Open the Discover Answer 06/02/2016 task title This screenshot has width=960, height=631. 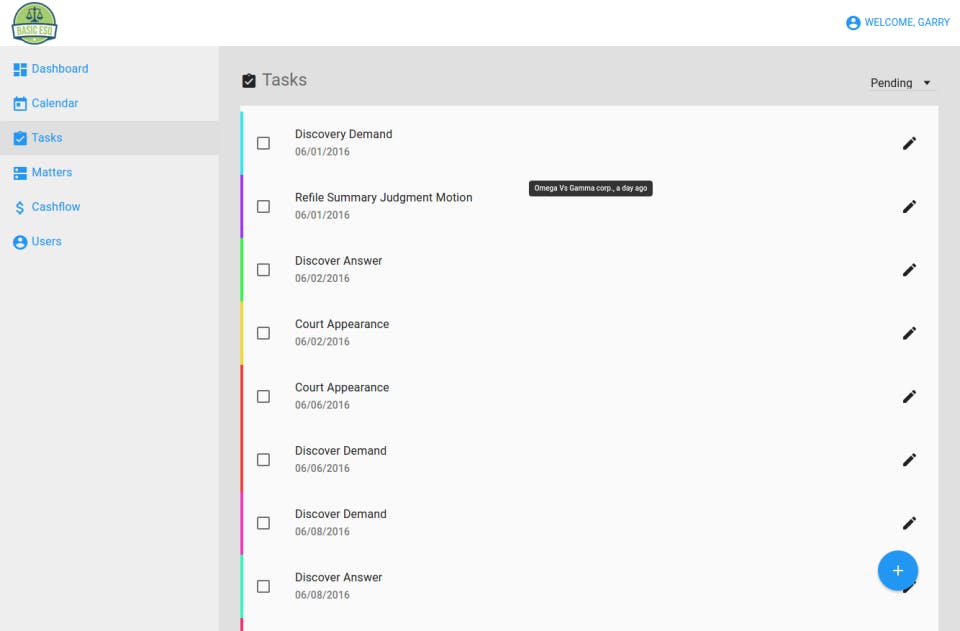coord(338,261)
